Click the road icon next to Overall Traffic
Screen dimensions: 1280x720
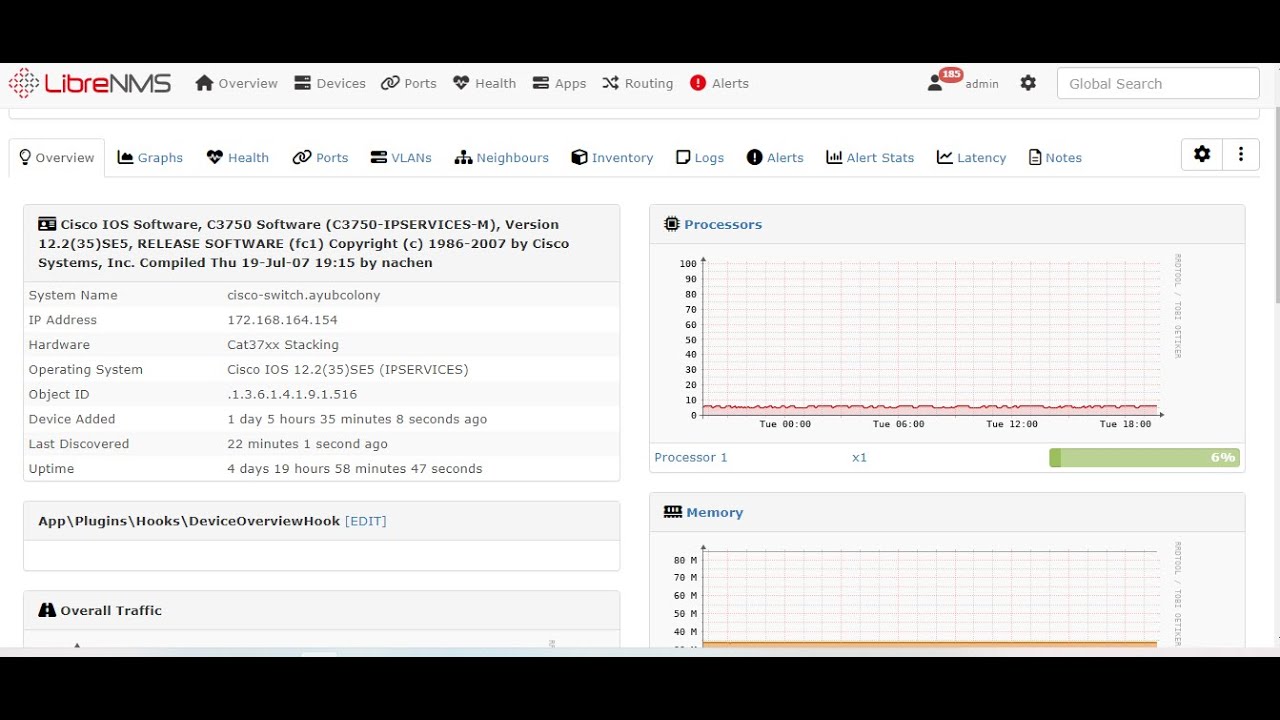(47, 610)
